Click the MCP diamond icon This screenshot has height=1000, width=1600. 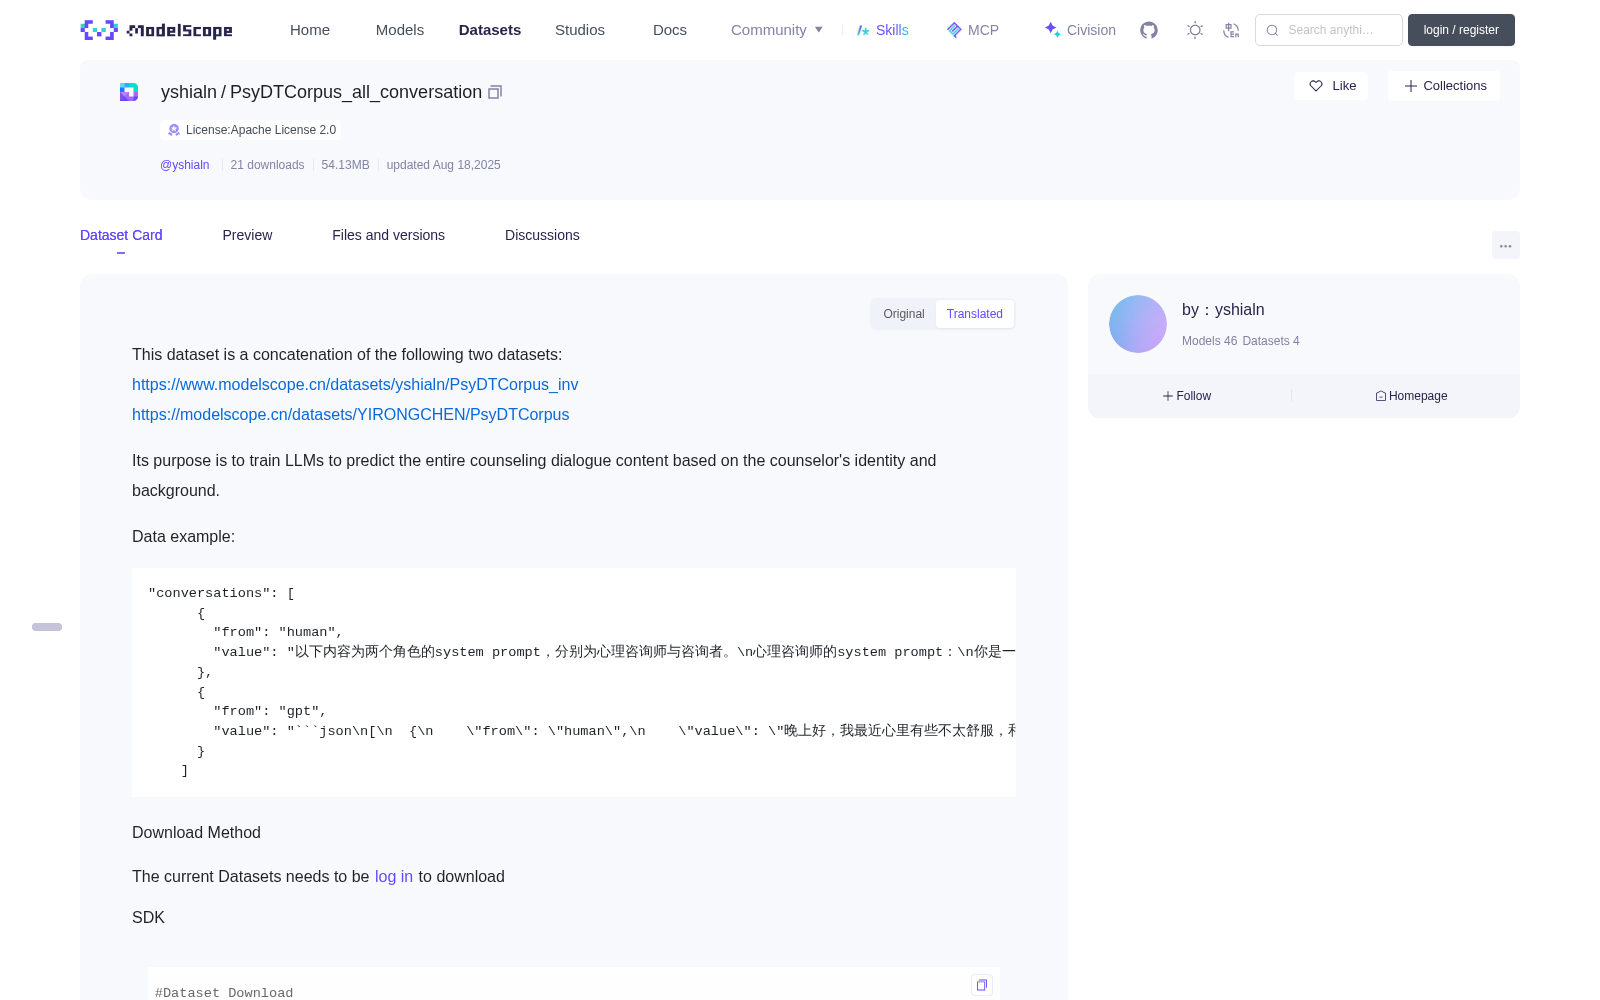coord(954,30)
